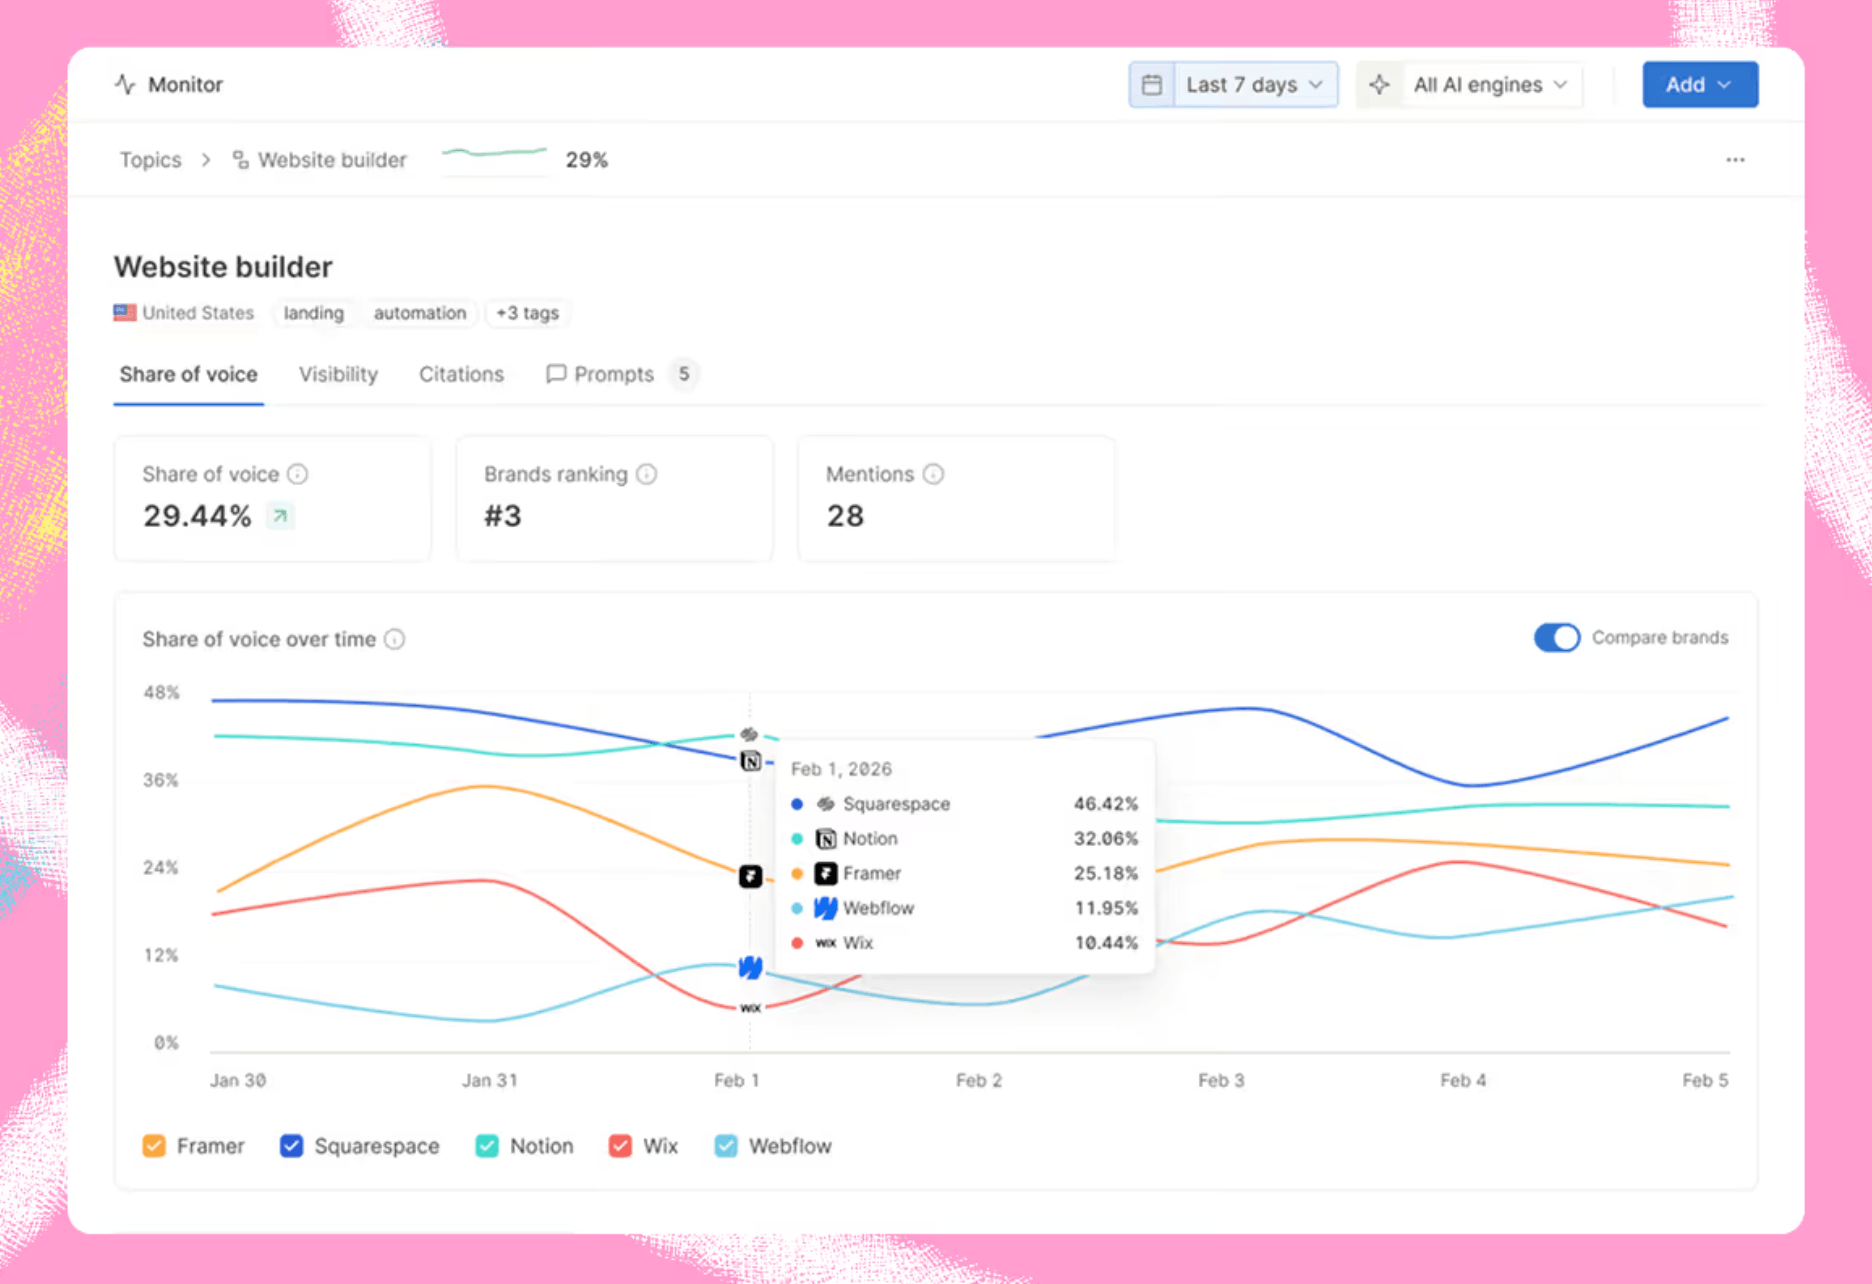Uncheck the Webflow legend checkbox
1872x1284 pixels.
point(726,1146)
